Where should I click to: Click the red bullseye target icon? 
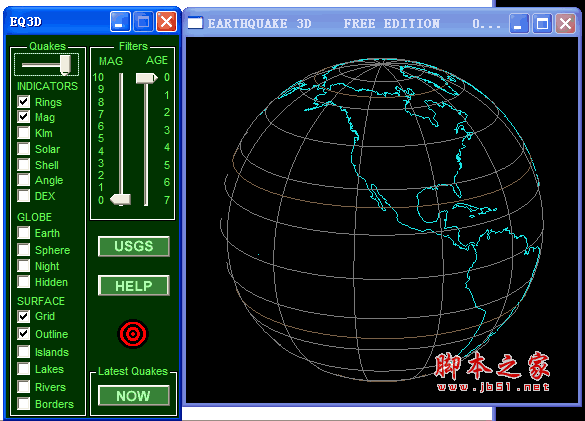coord(133,334)
